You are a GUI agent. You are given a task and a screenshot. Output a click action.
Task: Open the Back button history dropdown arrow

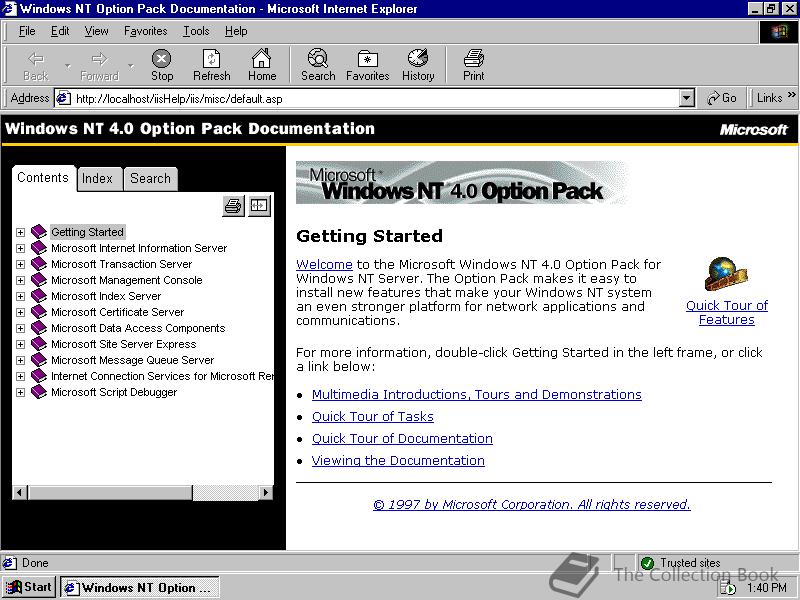(67, 65)
